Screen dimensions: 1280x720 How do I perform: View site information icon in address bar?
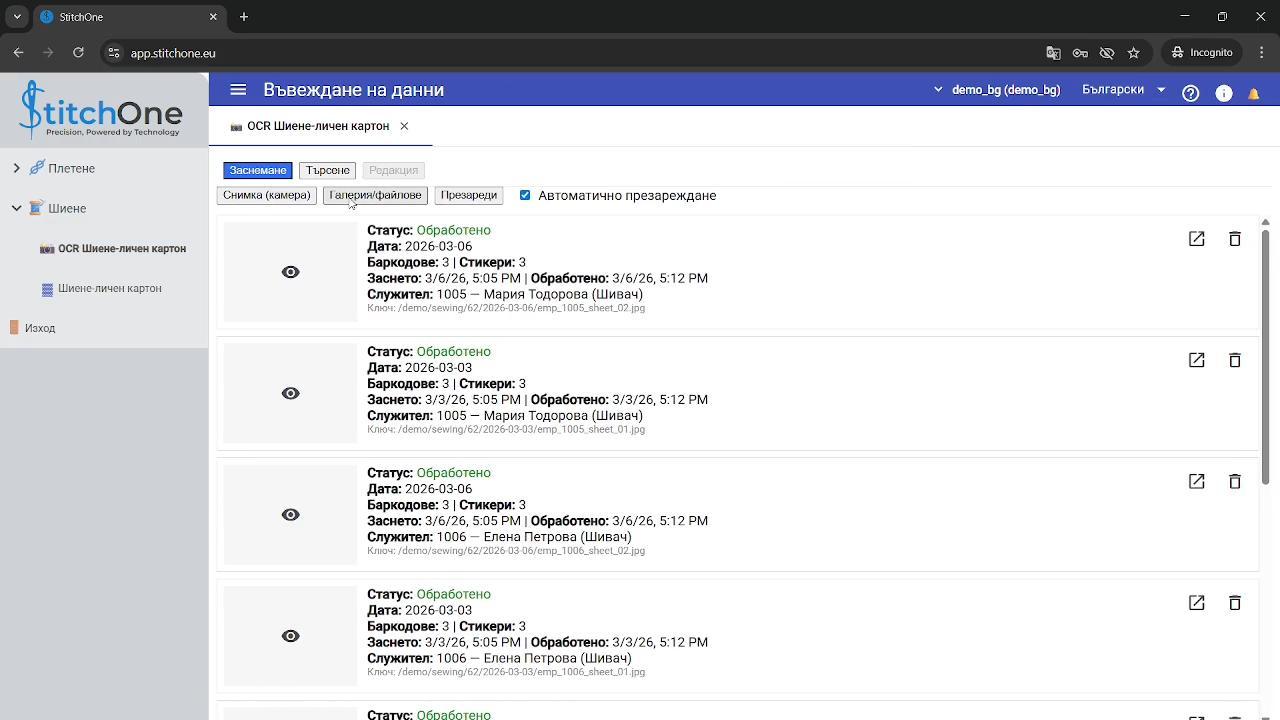coord(114,53)
